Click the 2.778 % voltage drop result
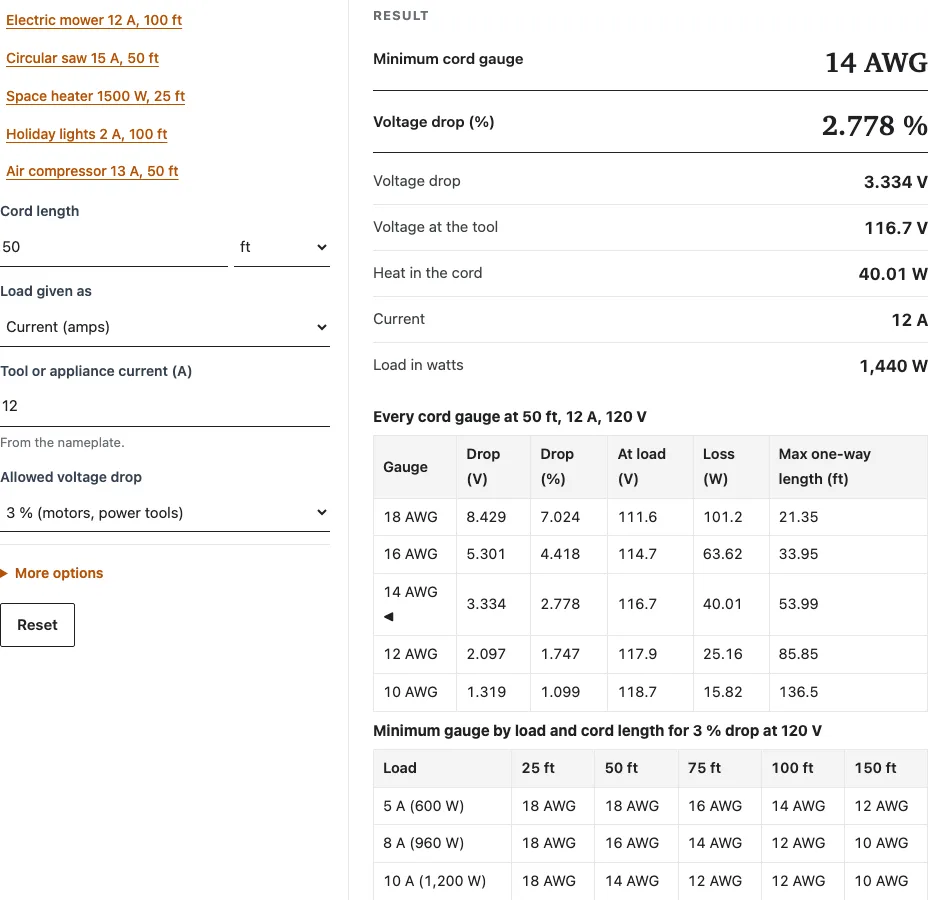This screenshot has height=900, width=928. pyautogui.click(x=874, y=125)
